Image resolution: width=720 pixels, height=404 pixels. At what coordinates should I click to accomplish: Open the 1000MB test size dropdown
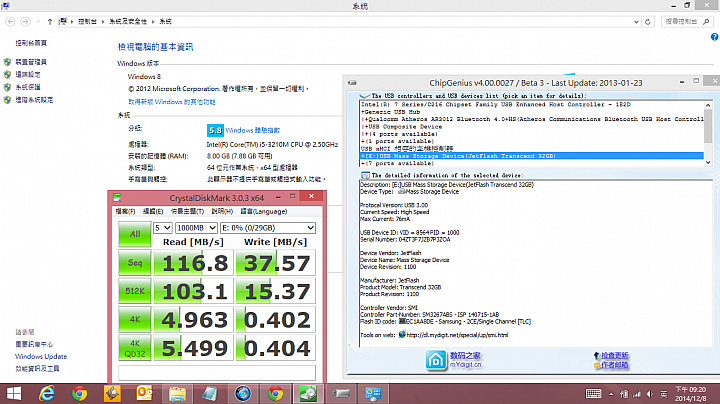click(196, 228)
